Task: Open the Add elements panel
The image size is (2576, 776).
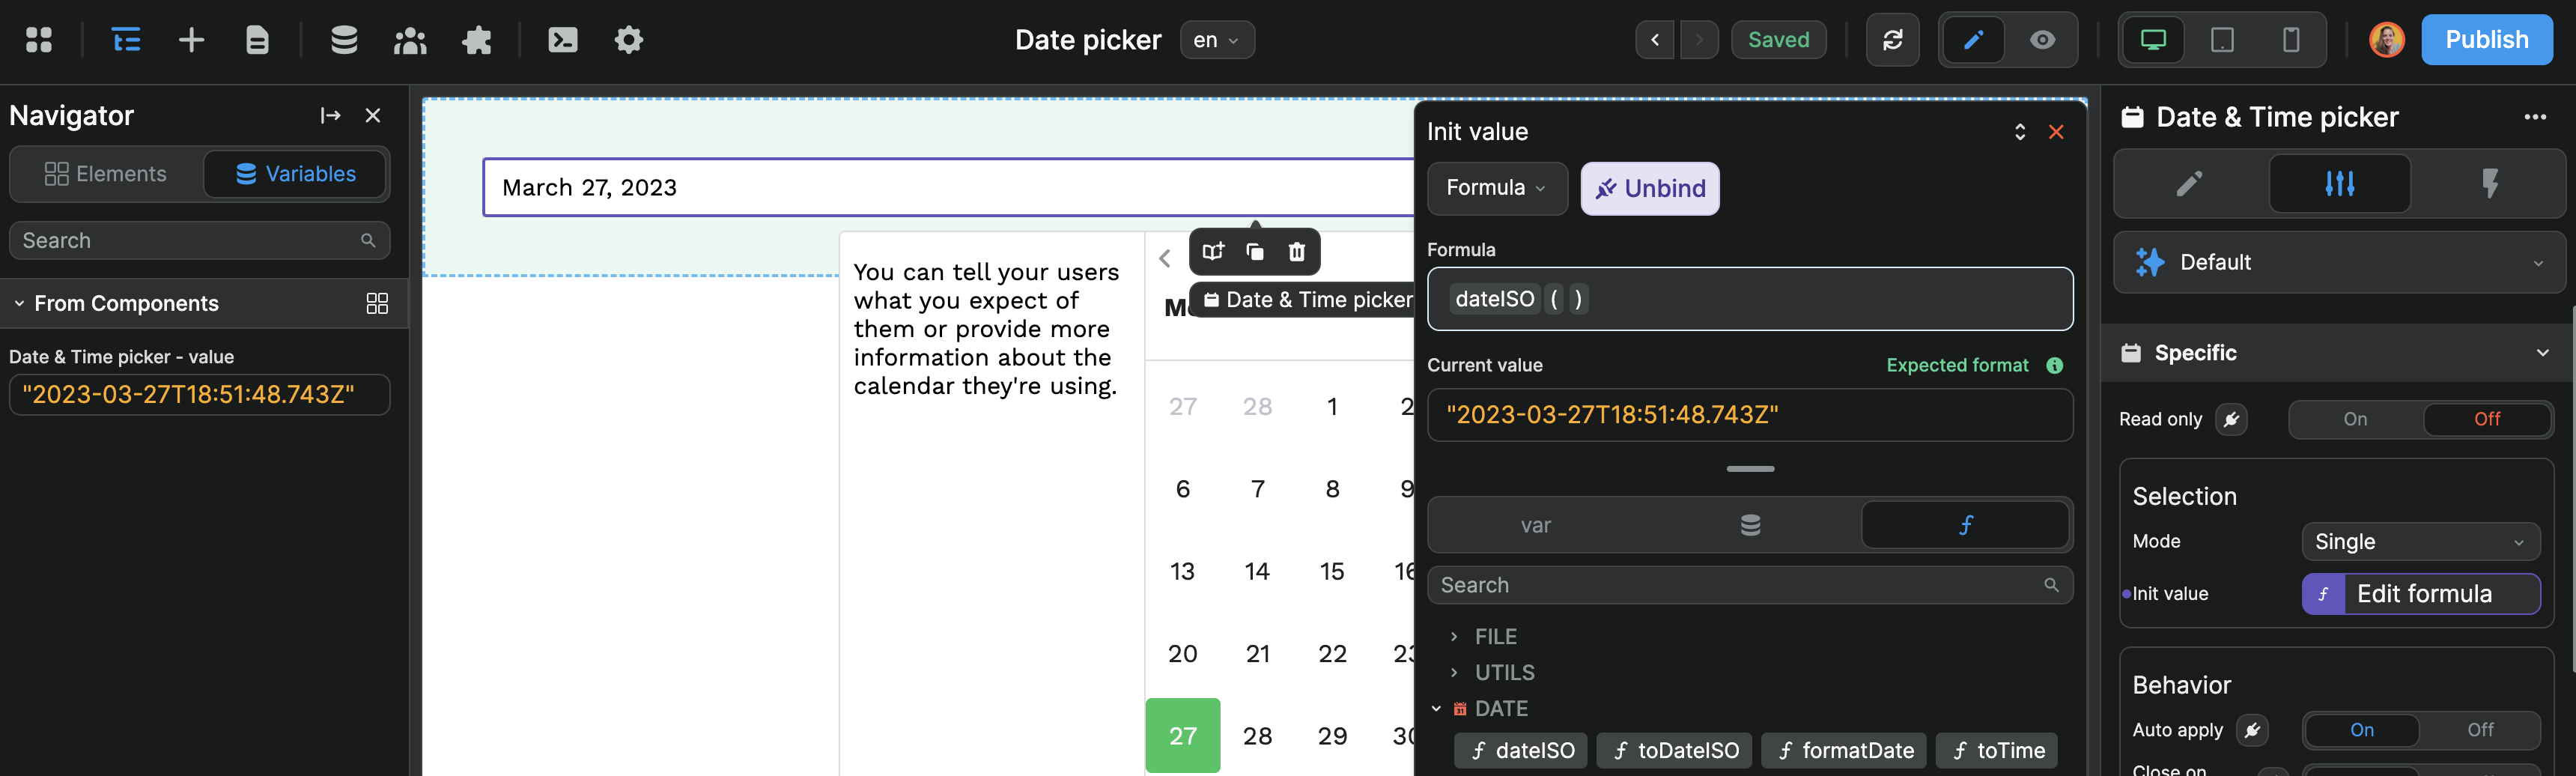Action: (190, 40)
